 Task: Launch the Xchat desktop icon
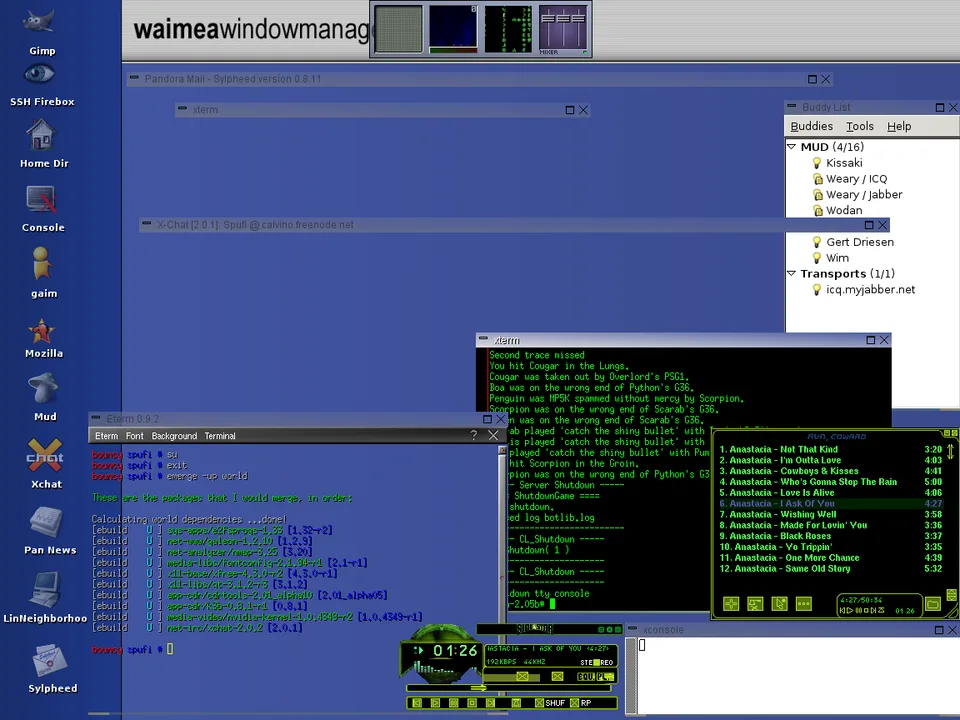[x=45, y=456]
